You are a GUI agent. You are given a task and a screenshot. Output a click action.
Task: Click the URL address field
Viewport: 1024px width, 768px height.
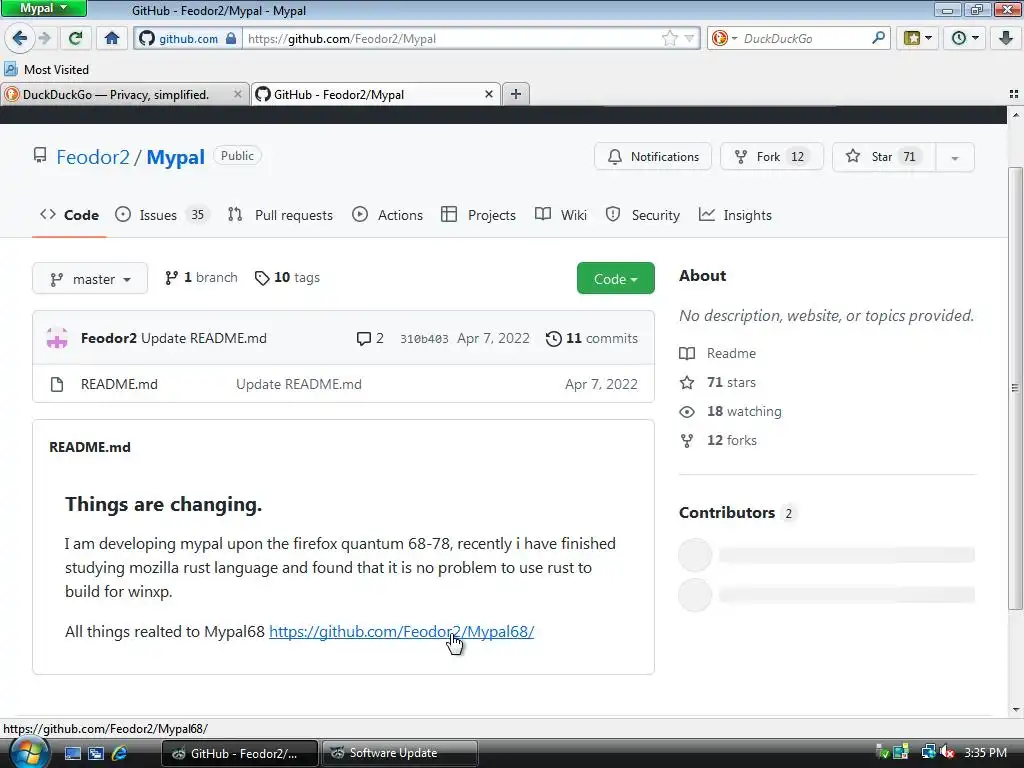(x=451, y=39)
